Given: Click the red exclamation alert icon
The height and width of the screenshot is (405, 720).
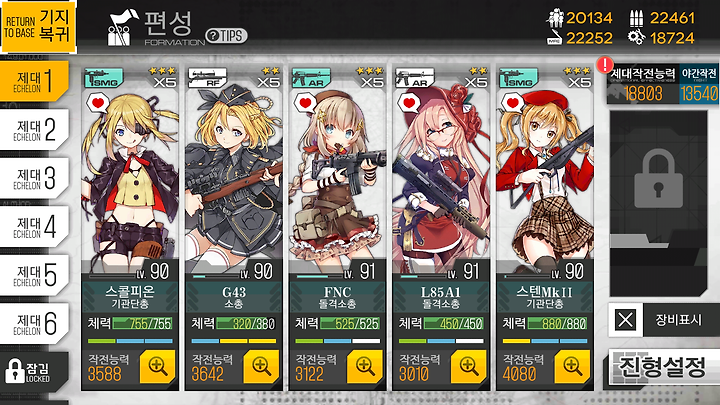Looking at the screenshot, I should [x=605, y=65].
